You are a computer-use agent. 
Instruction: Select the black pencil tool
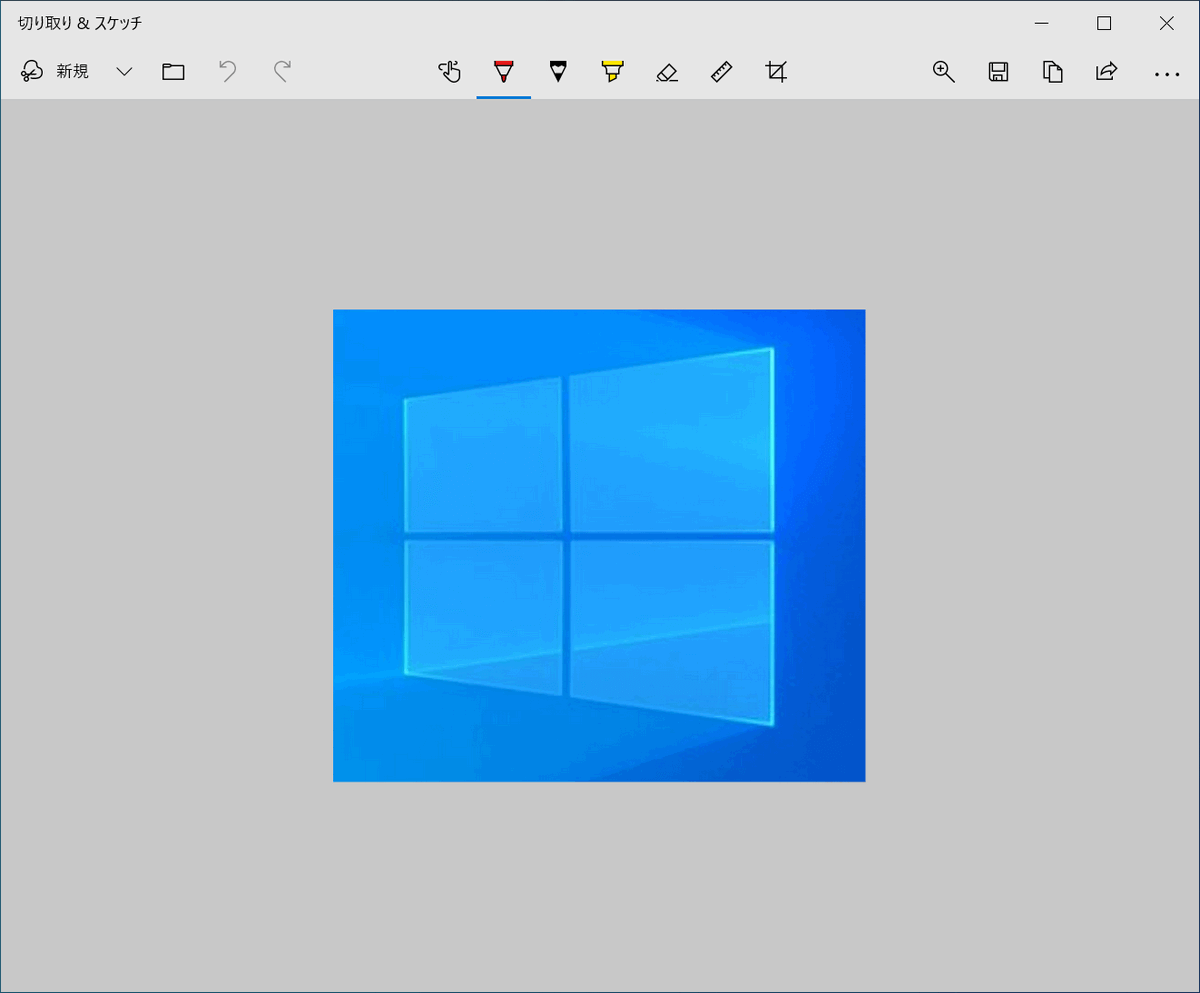pyautogui.click(x=558, y=71)
